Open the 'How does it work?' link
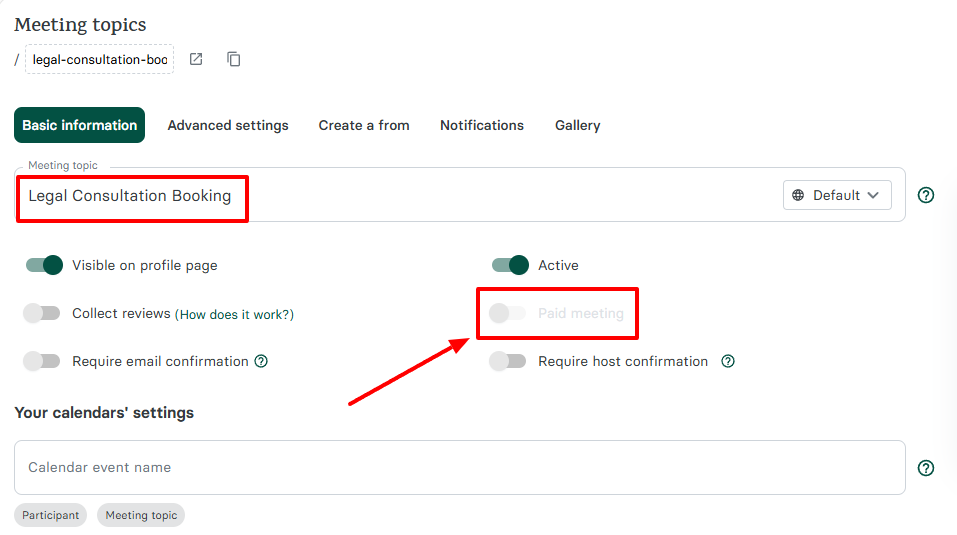The width and height of the screenshot is (957, 535). (236, 314)
